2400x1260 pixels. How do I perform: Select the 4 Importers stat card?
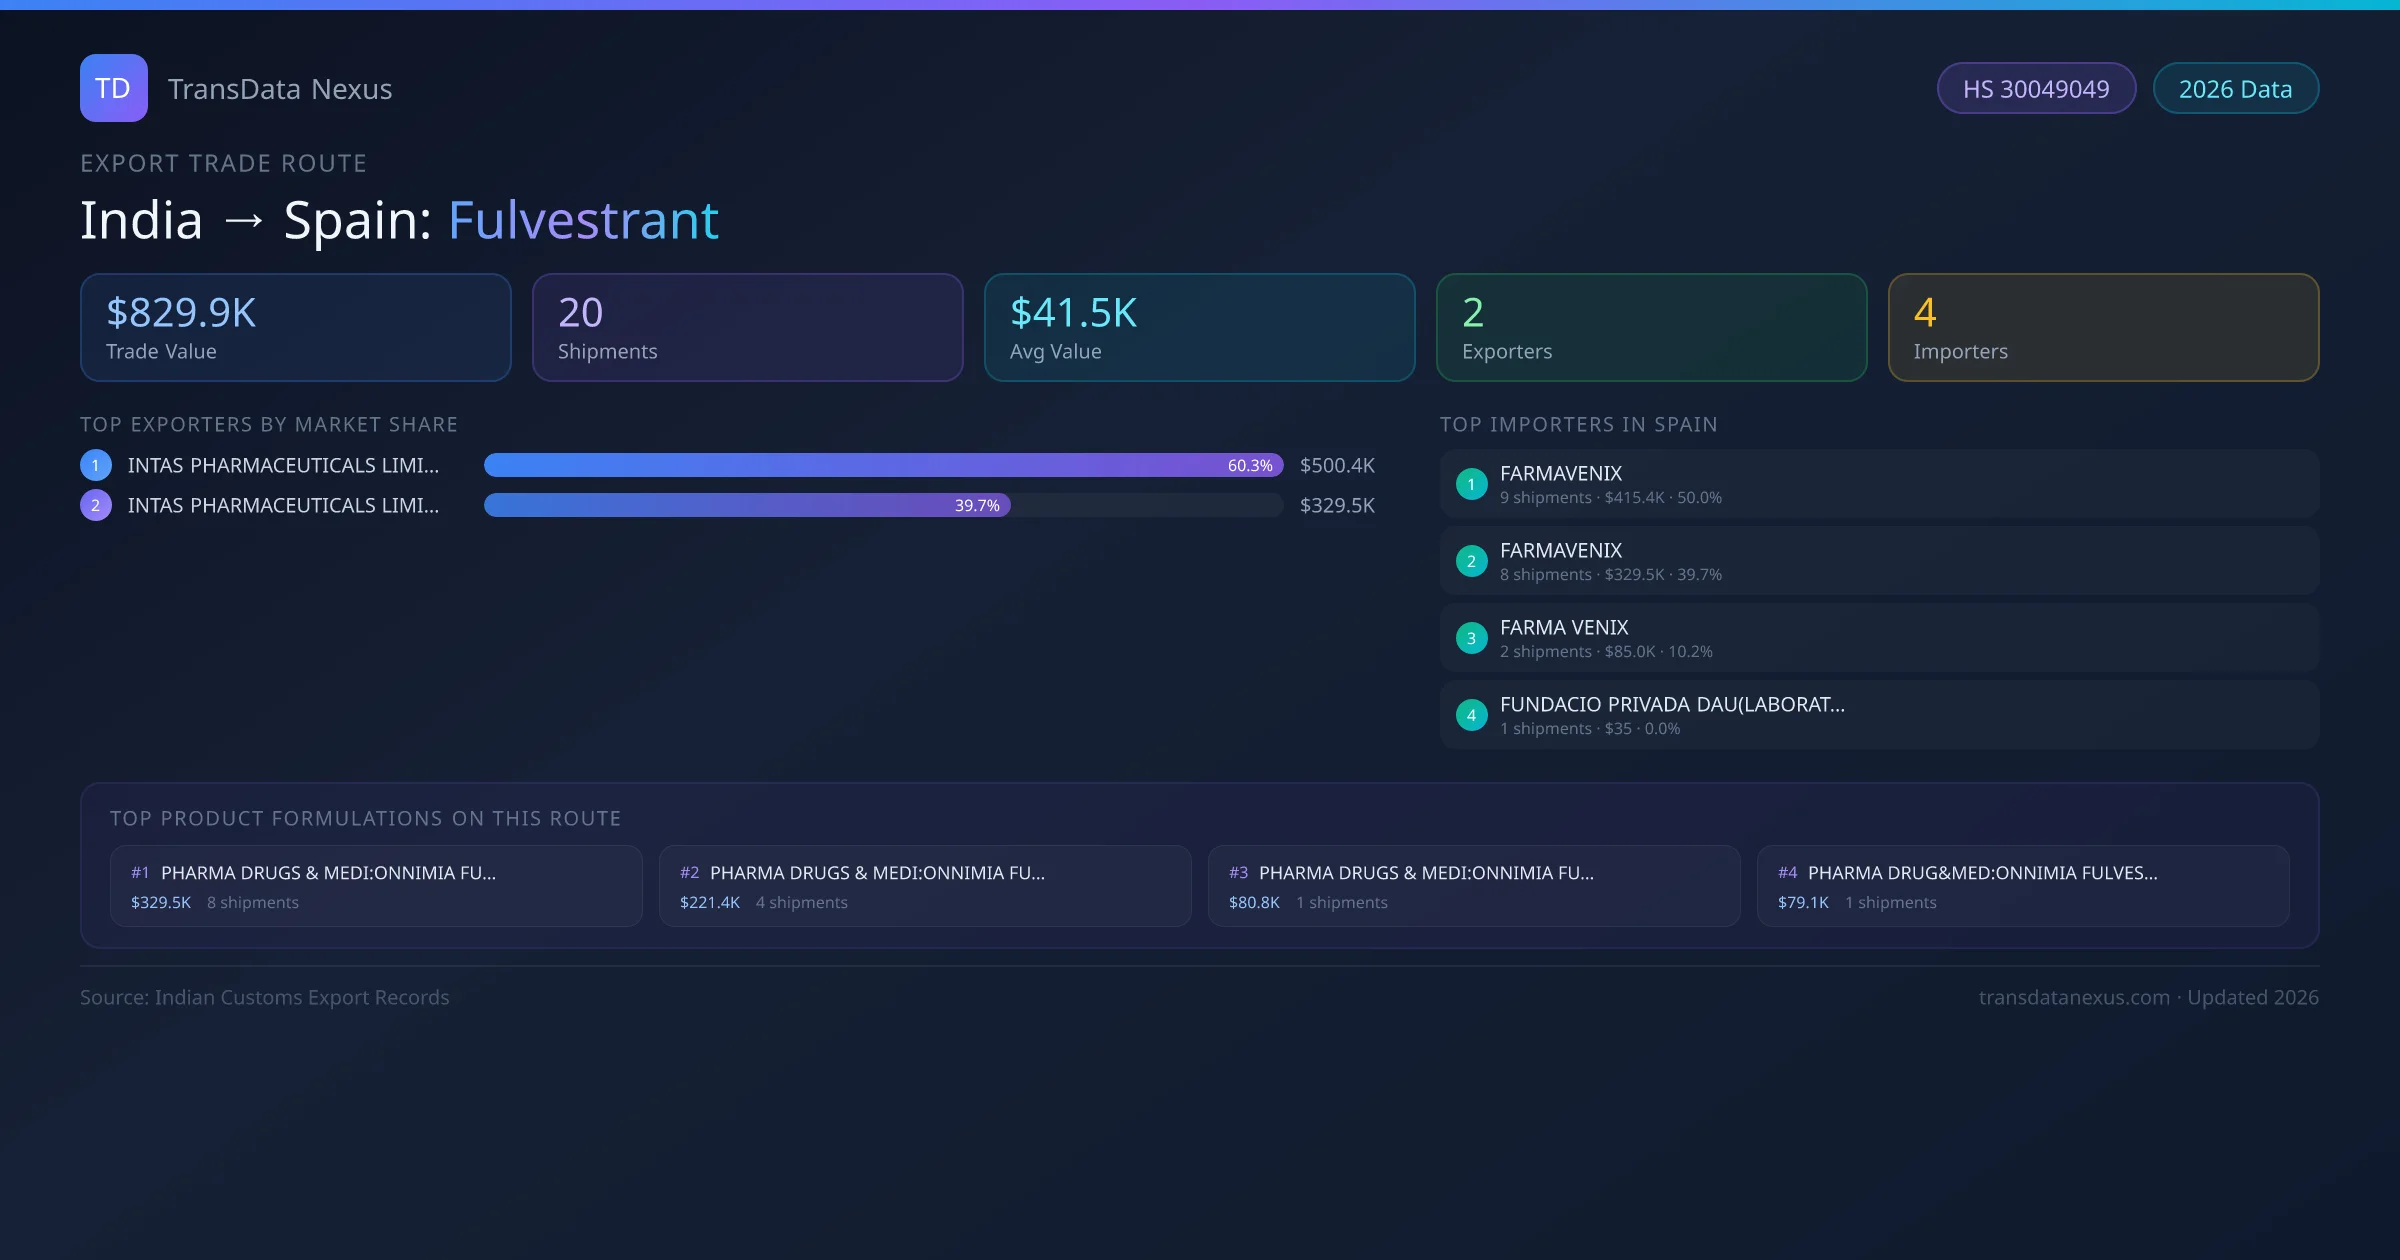click(2102, 328)
